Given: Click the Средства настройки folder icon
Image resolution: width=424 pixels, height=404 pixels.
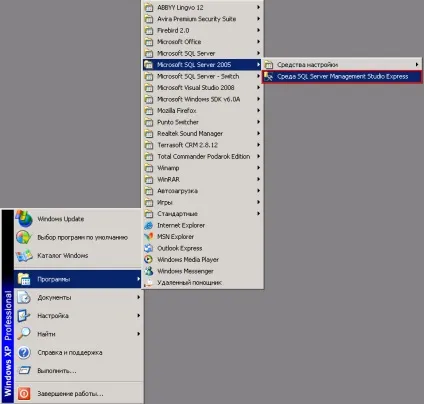Looking at the screenshot, I should point(269,65).
